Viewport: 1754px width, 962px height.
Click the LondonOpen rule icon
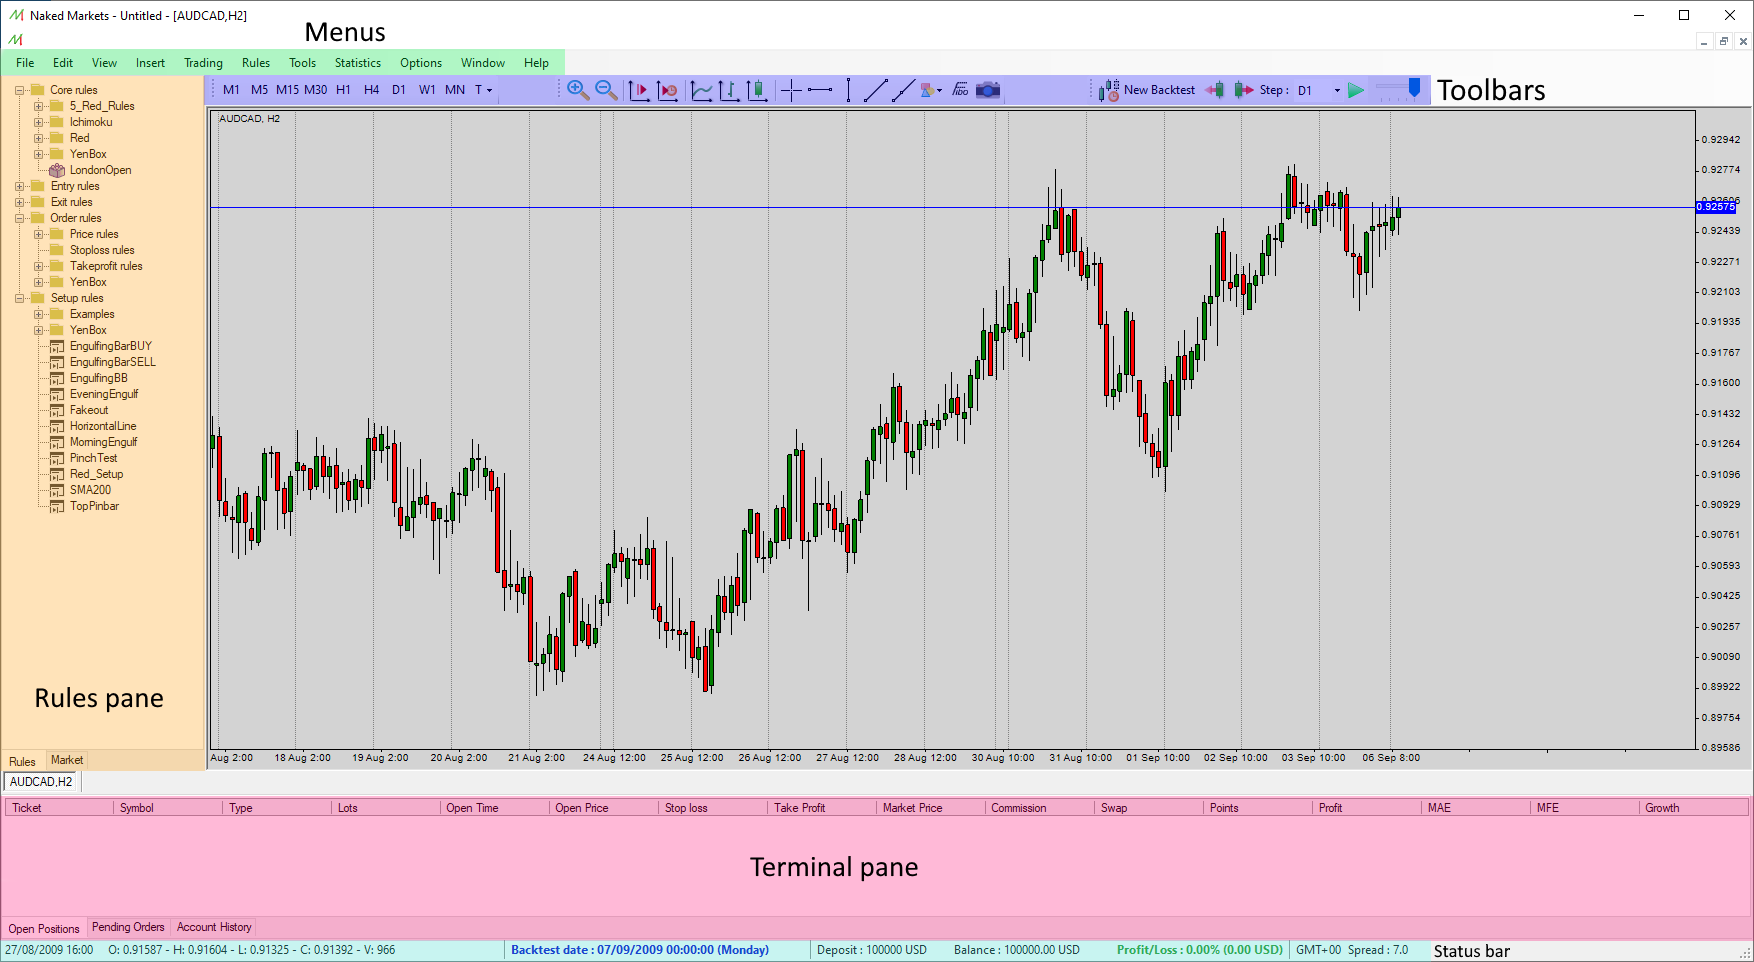(57, 170)
